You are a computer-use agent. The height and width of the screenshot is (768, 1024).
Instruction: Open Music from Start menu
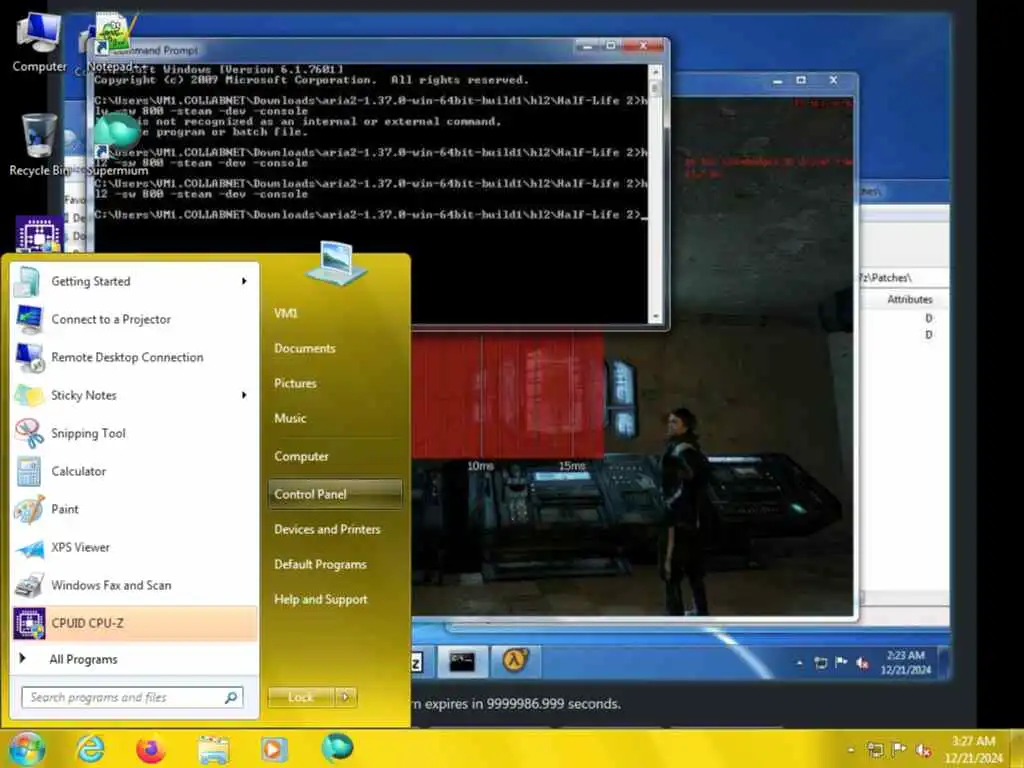coord(290,418)
